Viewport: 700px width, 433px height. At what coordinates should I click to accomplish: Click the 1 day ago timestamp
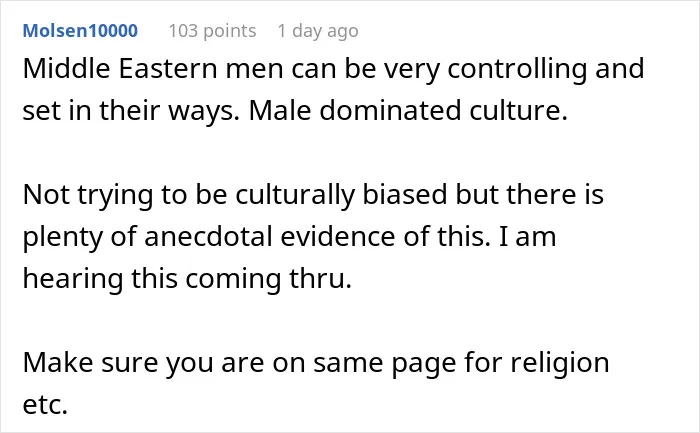pyautogui.click(x=318, y=31)
